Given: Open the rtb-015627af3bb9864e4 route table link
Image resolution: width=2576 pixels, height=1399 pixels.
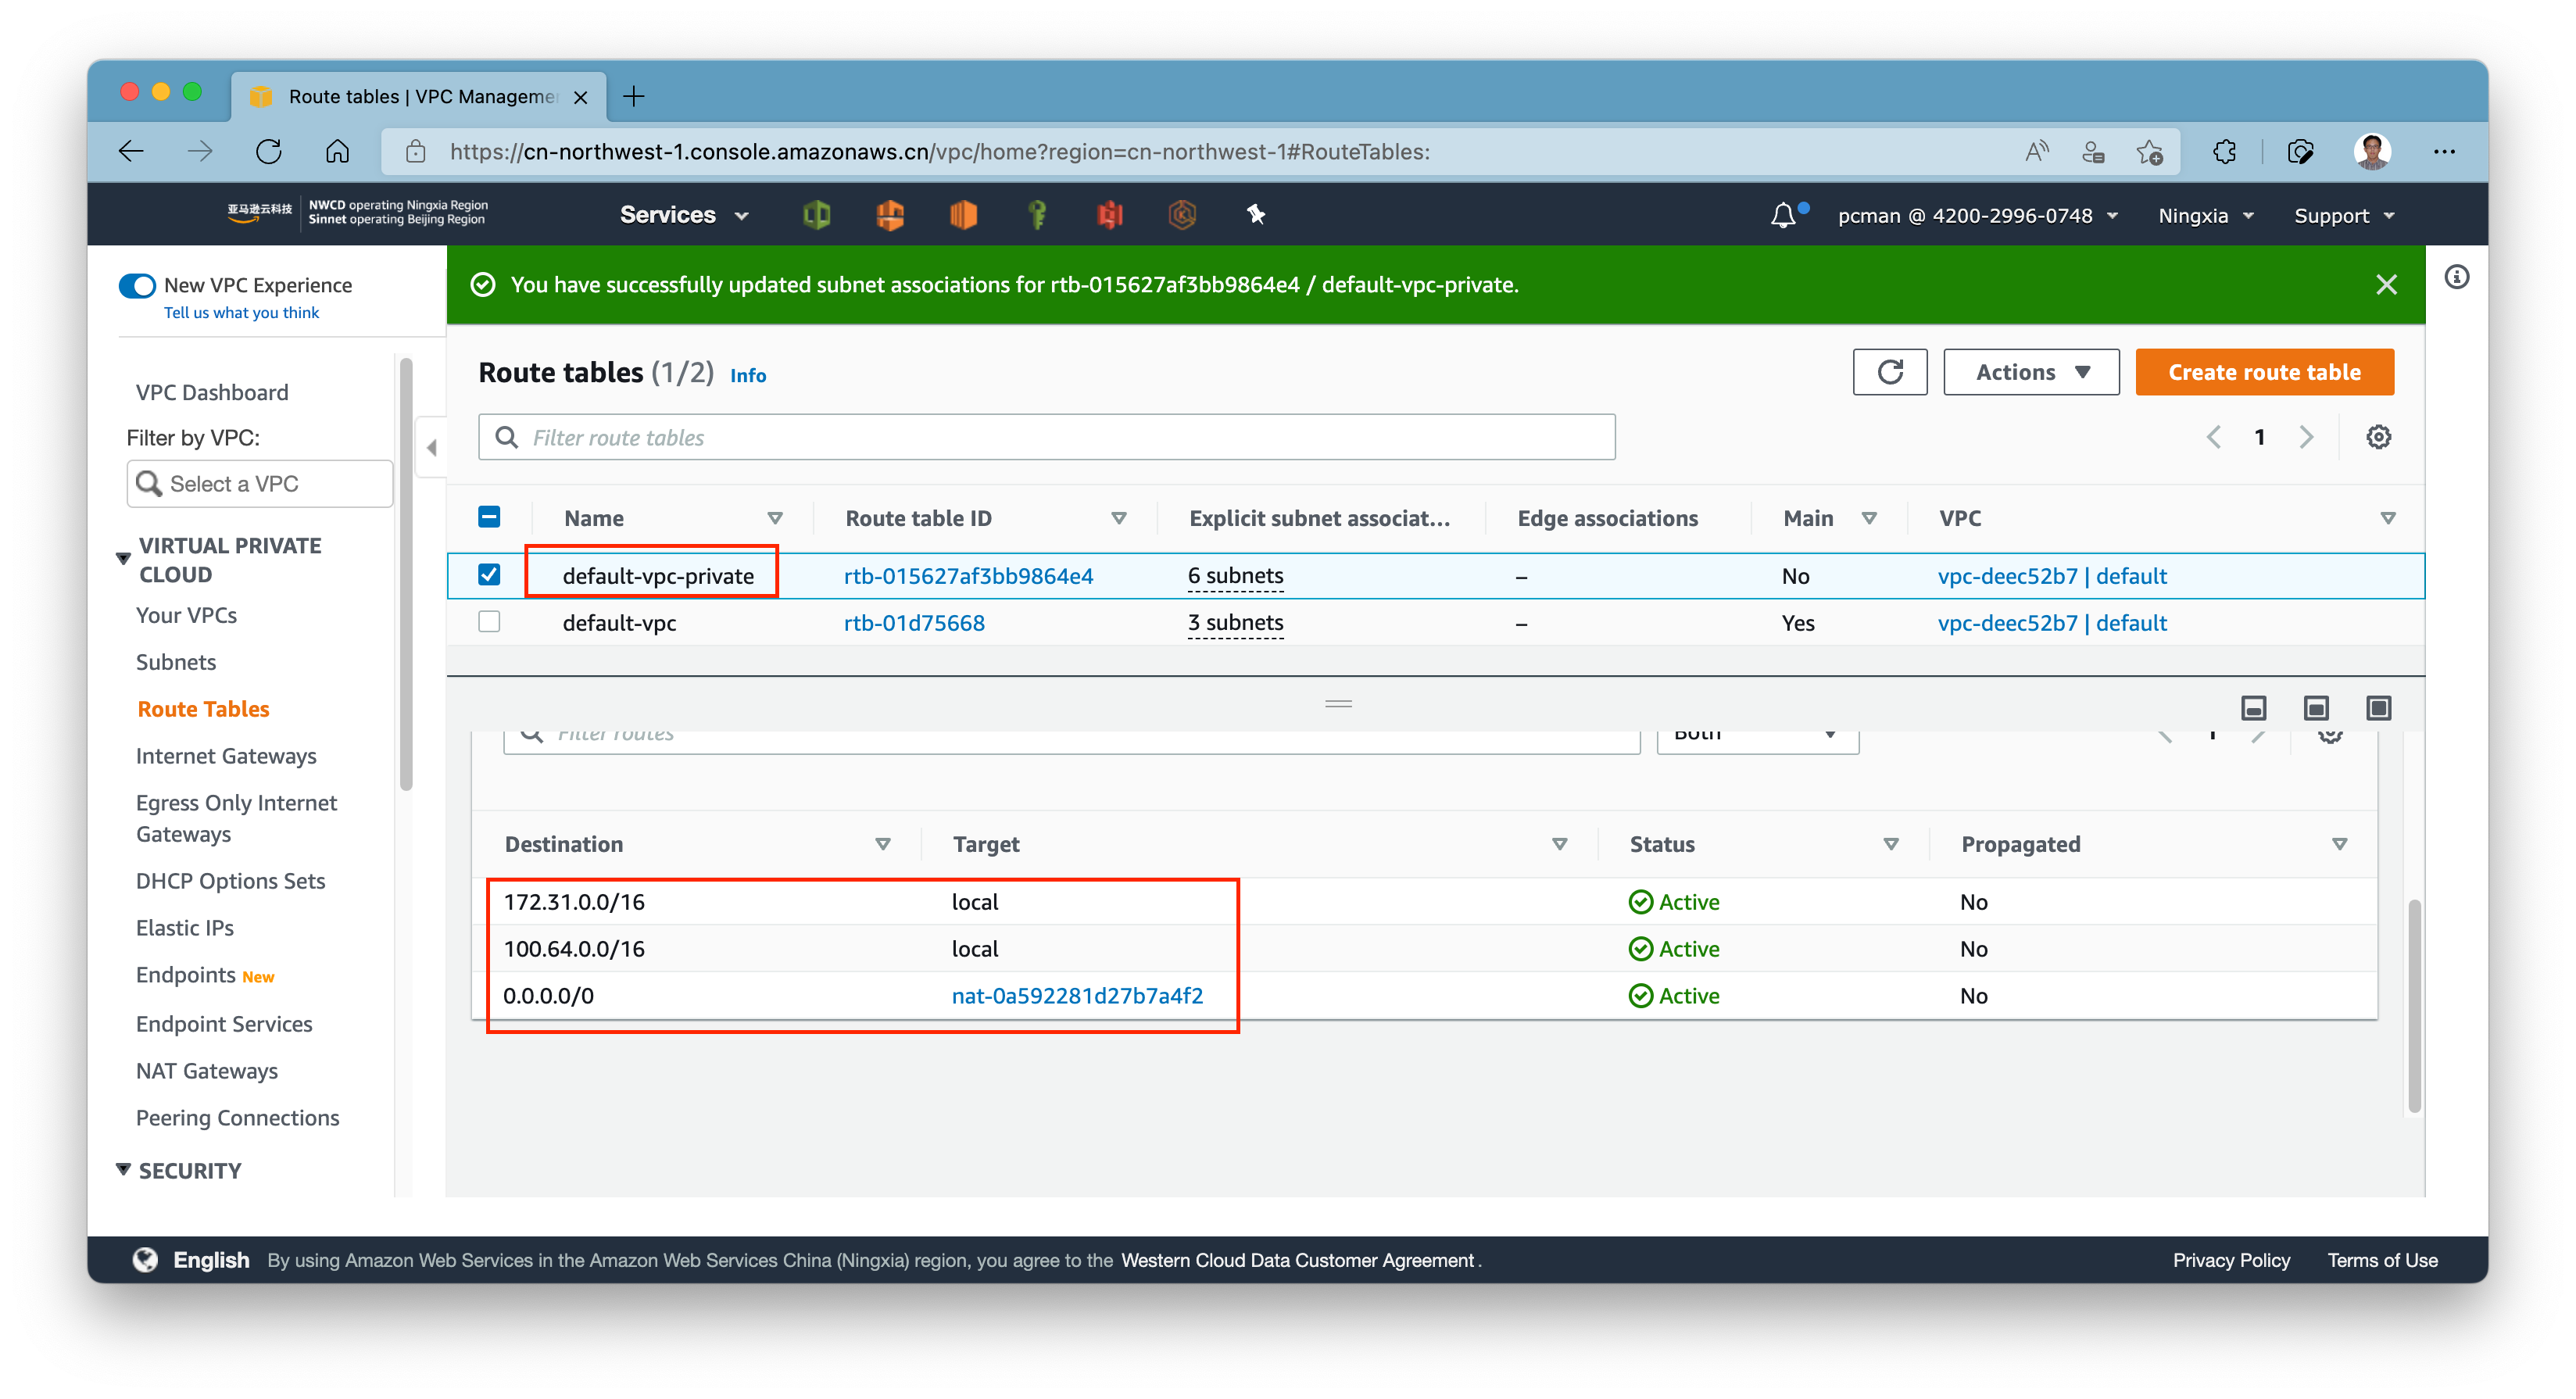Looking at the screenshot, I should (x=968, y=576).
